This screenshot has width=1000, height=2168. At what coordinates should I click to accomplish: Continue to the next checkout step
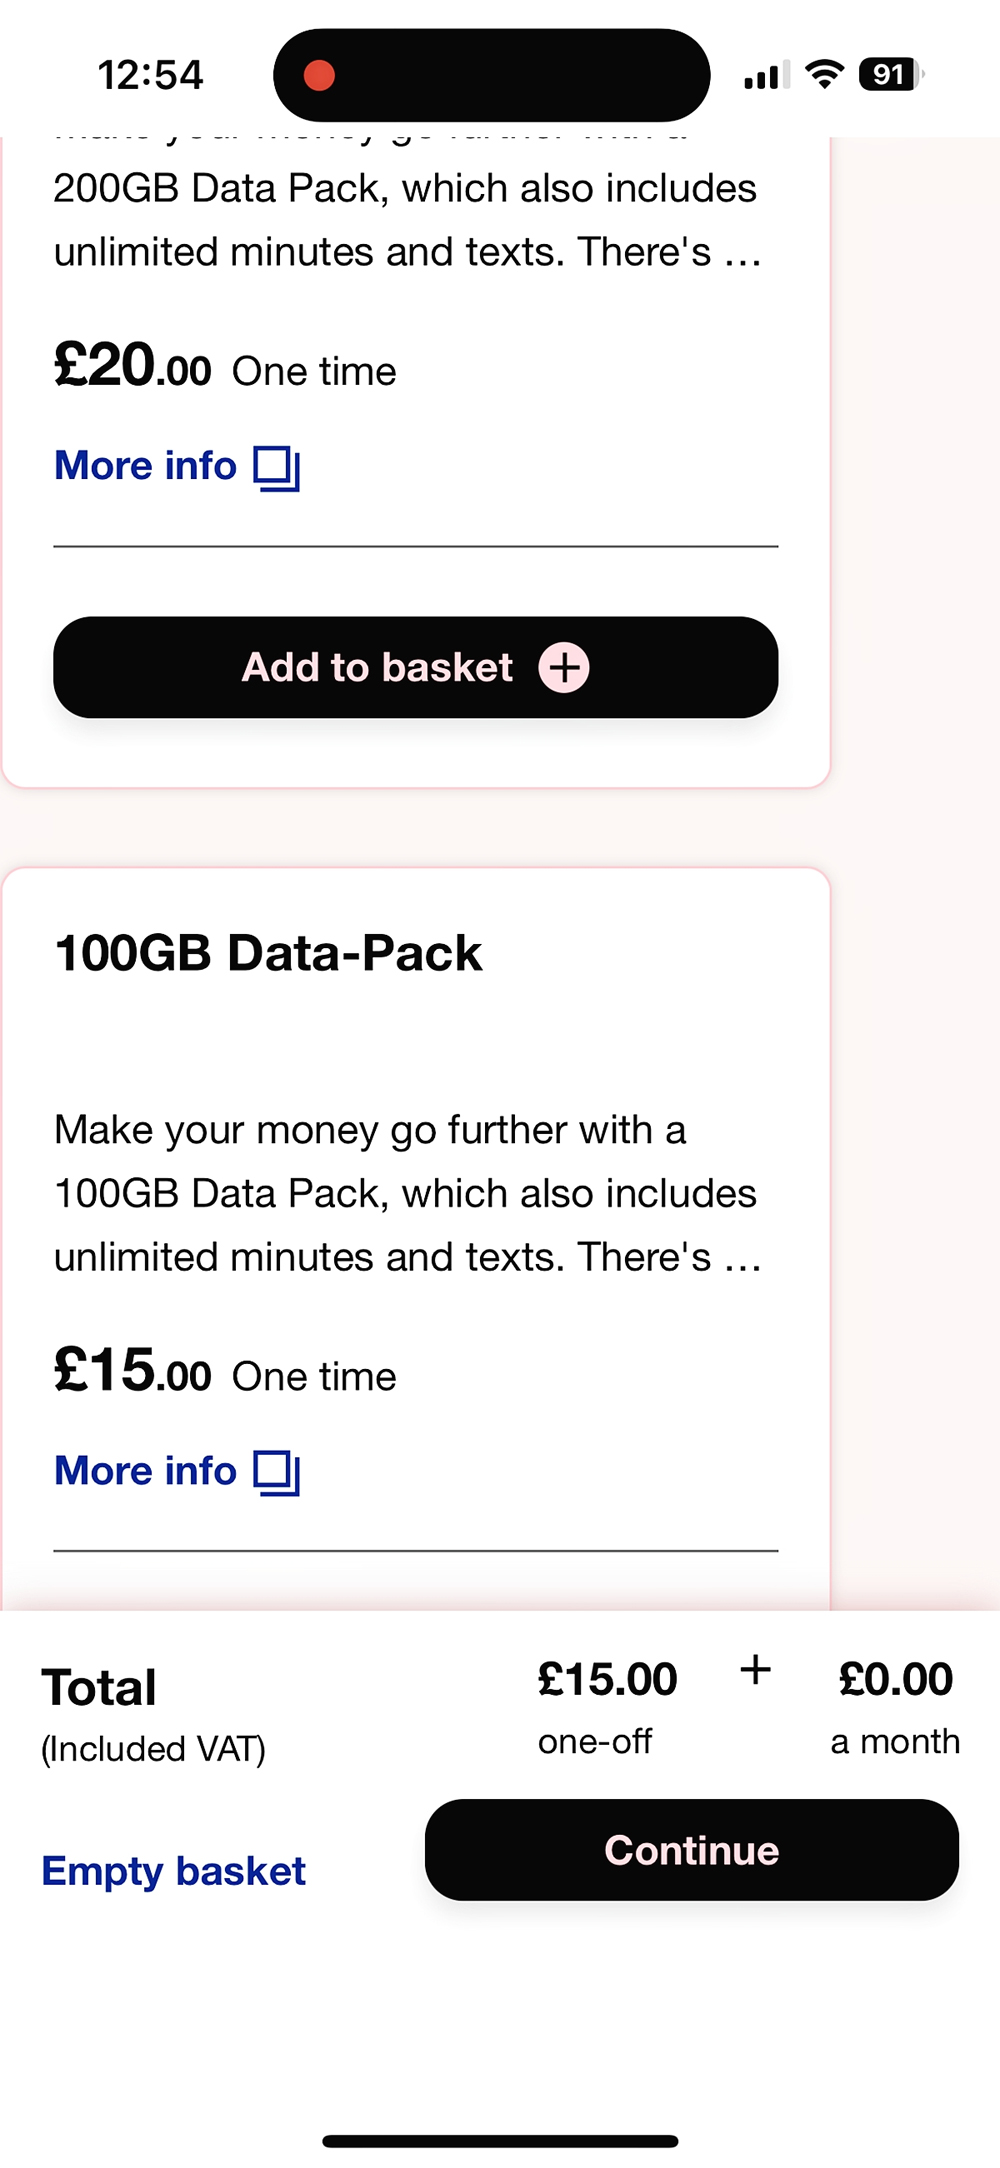(692, 1850)
